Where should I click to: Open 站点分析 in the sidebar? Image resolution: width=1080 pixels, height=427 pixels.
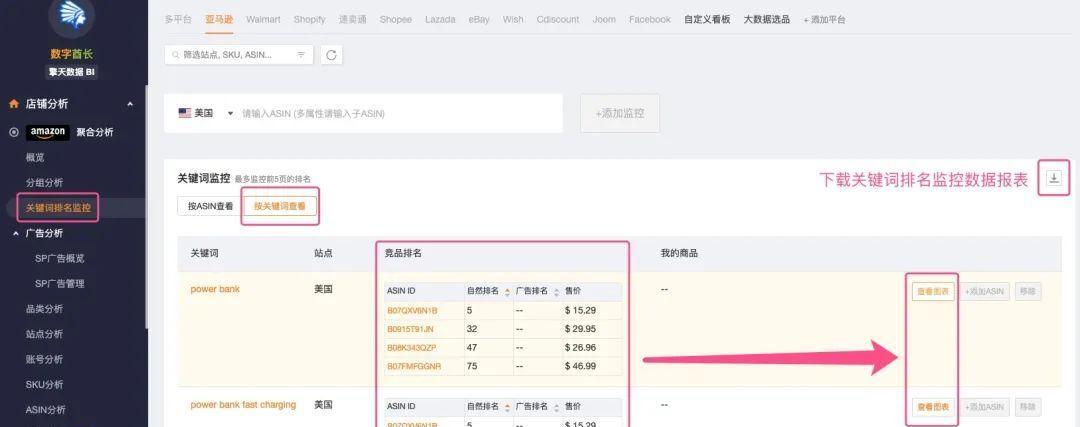coord(44,334)
